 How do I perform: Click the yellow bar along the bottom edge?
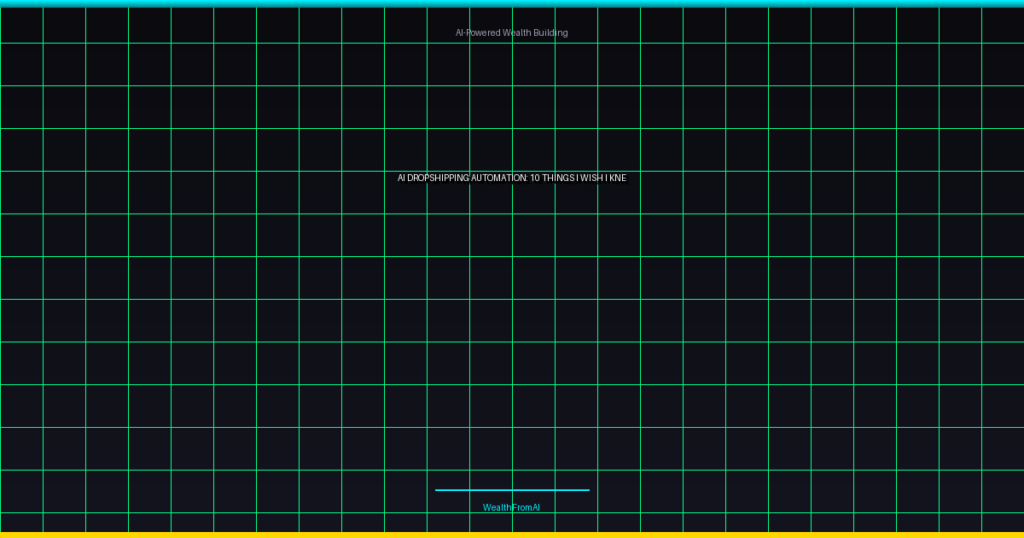coord(512,535)
